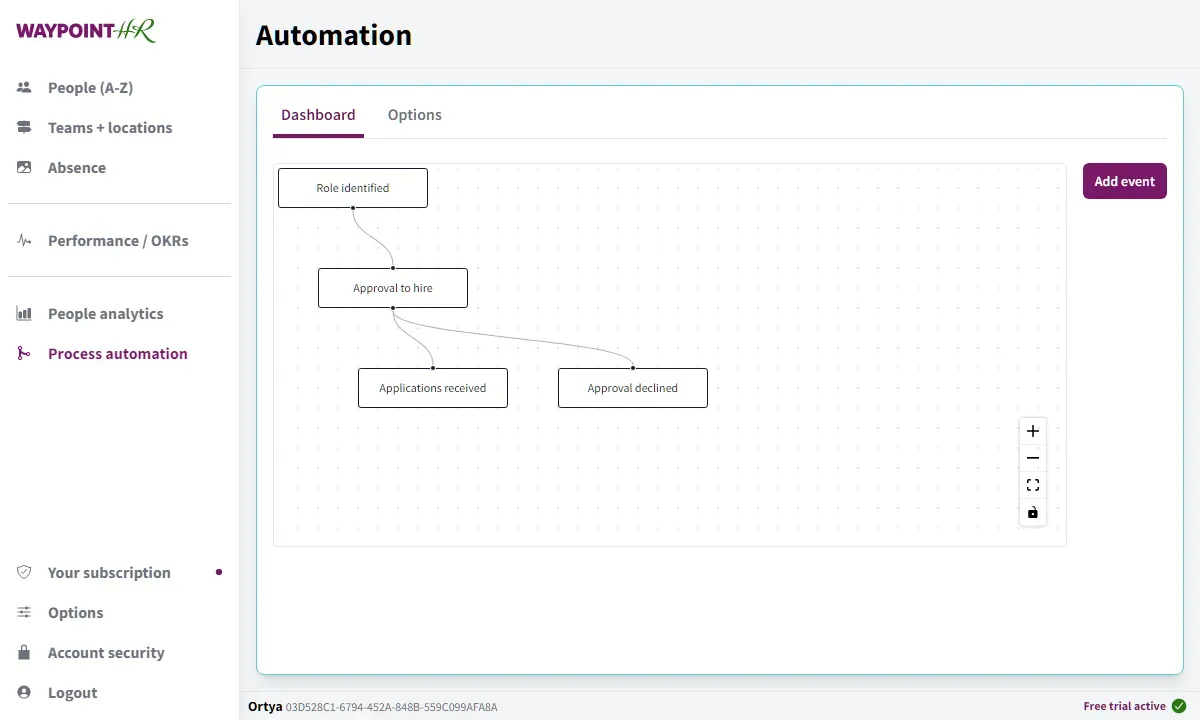Zoom in on the automation canvas
The width and height of the screenshot is (1200, 720).
click(1032, 430)
